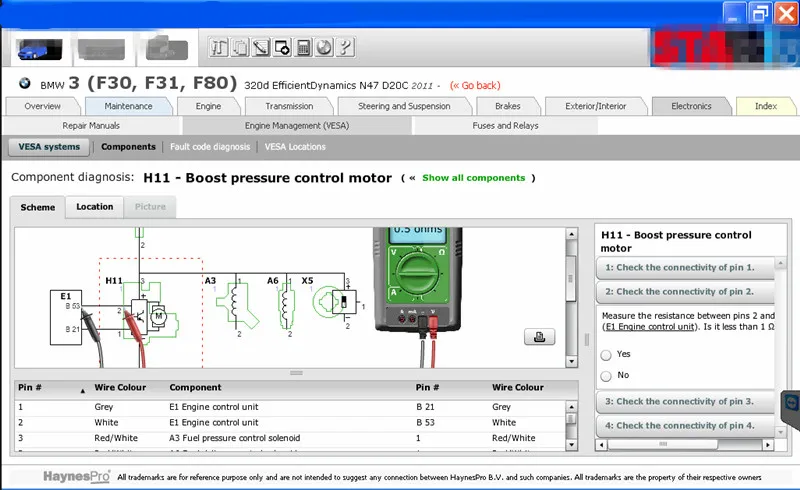Viewport: 800px width, 490px height.
Task: Open the Index tab
Action: pyautogui.click(x=765, y=106)
